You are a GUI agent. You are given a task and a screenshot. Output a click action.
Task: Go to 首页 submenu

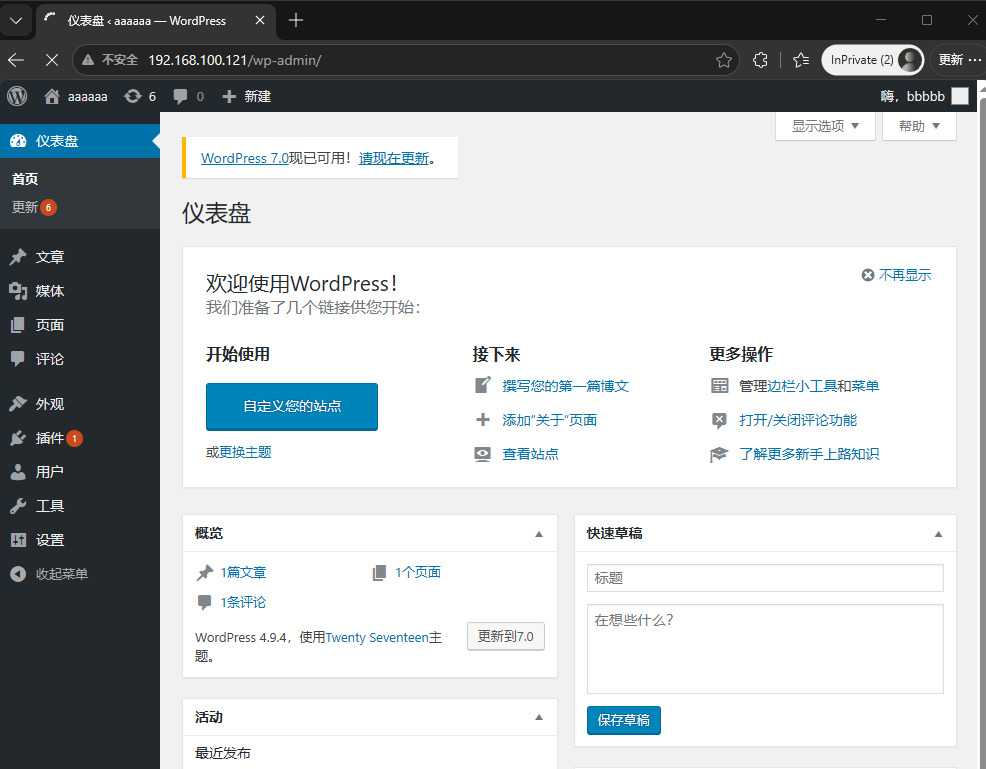pos(25,179)
